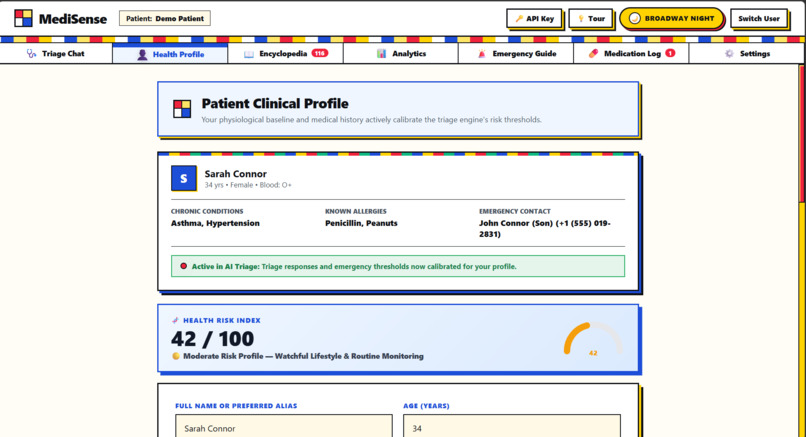The height and width of the screenshot is (437, 806).
Task: Click the 'Patient Clinical Profile' heading
Action: click(275, 103)
